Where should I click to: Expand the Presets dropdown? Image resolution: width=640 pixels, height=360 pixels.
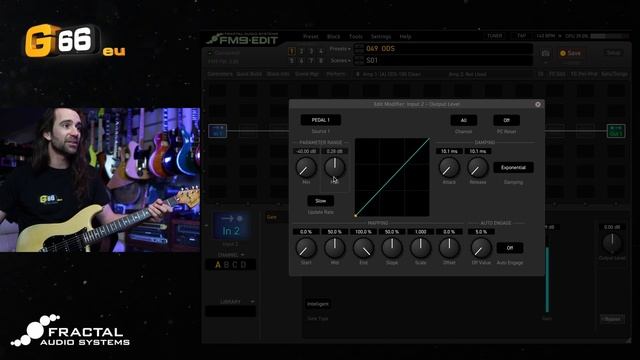coord(340,49)
